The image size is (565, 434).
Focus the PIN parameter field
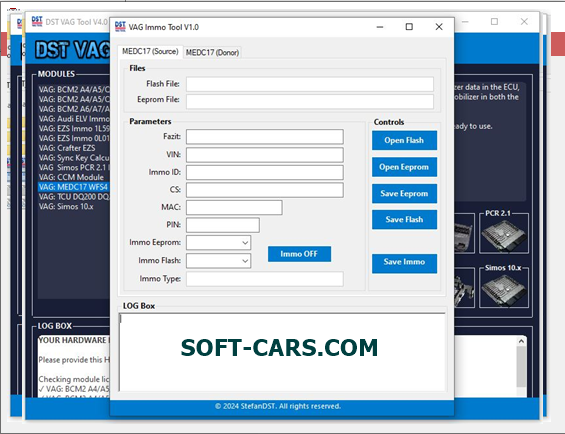223,225
